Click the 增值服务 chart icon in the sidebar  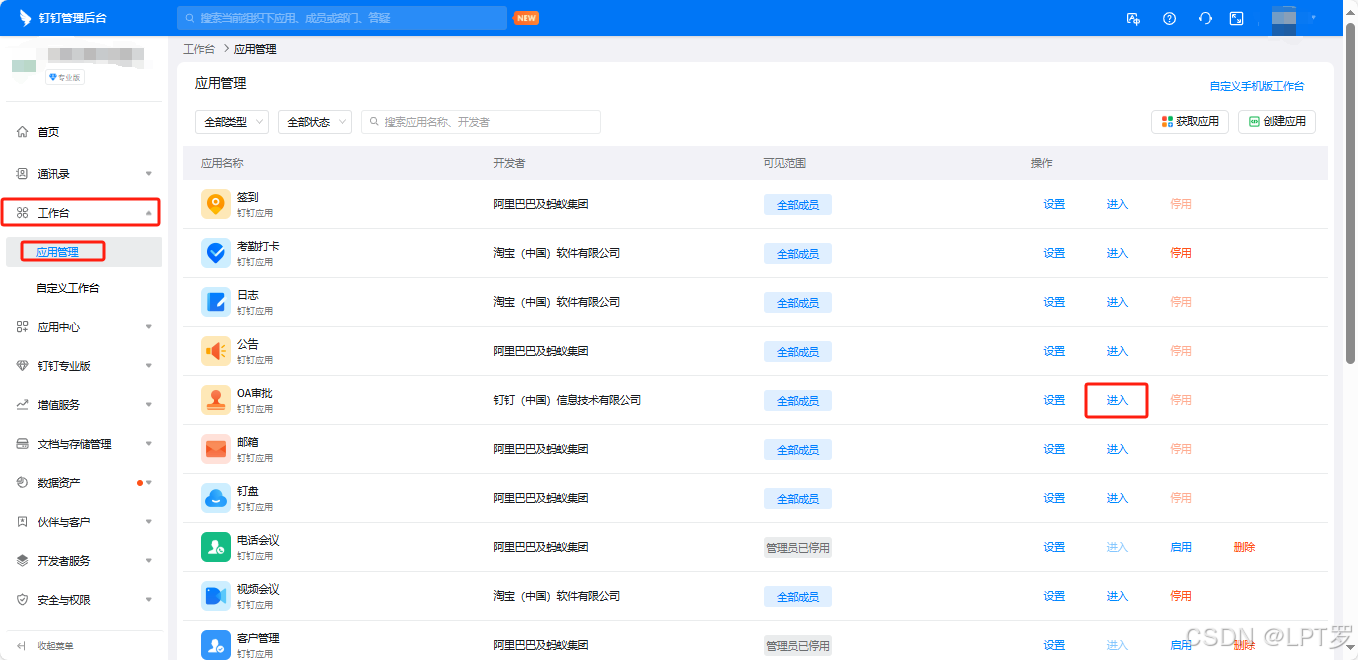(22, 405)
